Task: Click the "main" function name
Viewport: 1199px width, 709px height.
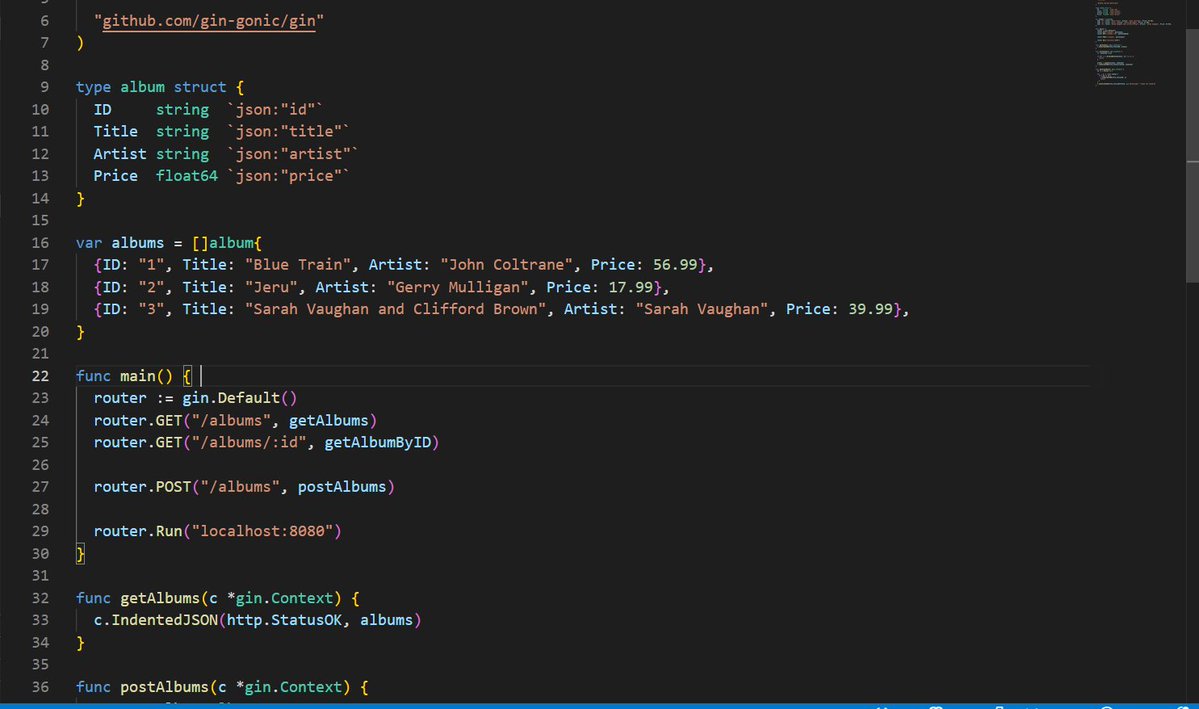Action: tap(138, 376)
